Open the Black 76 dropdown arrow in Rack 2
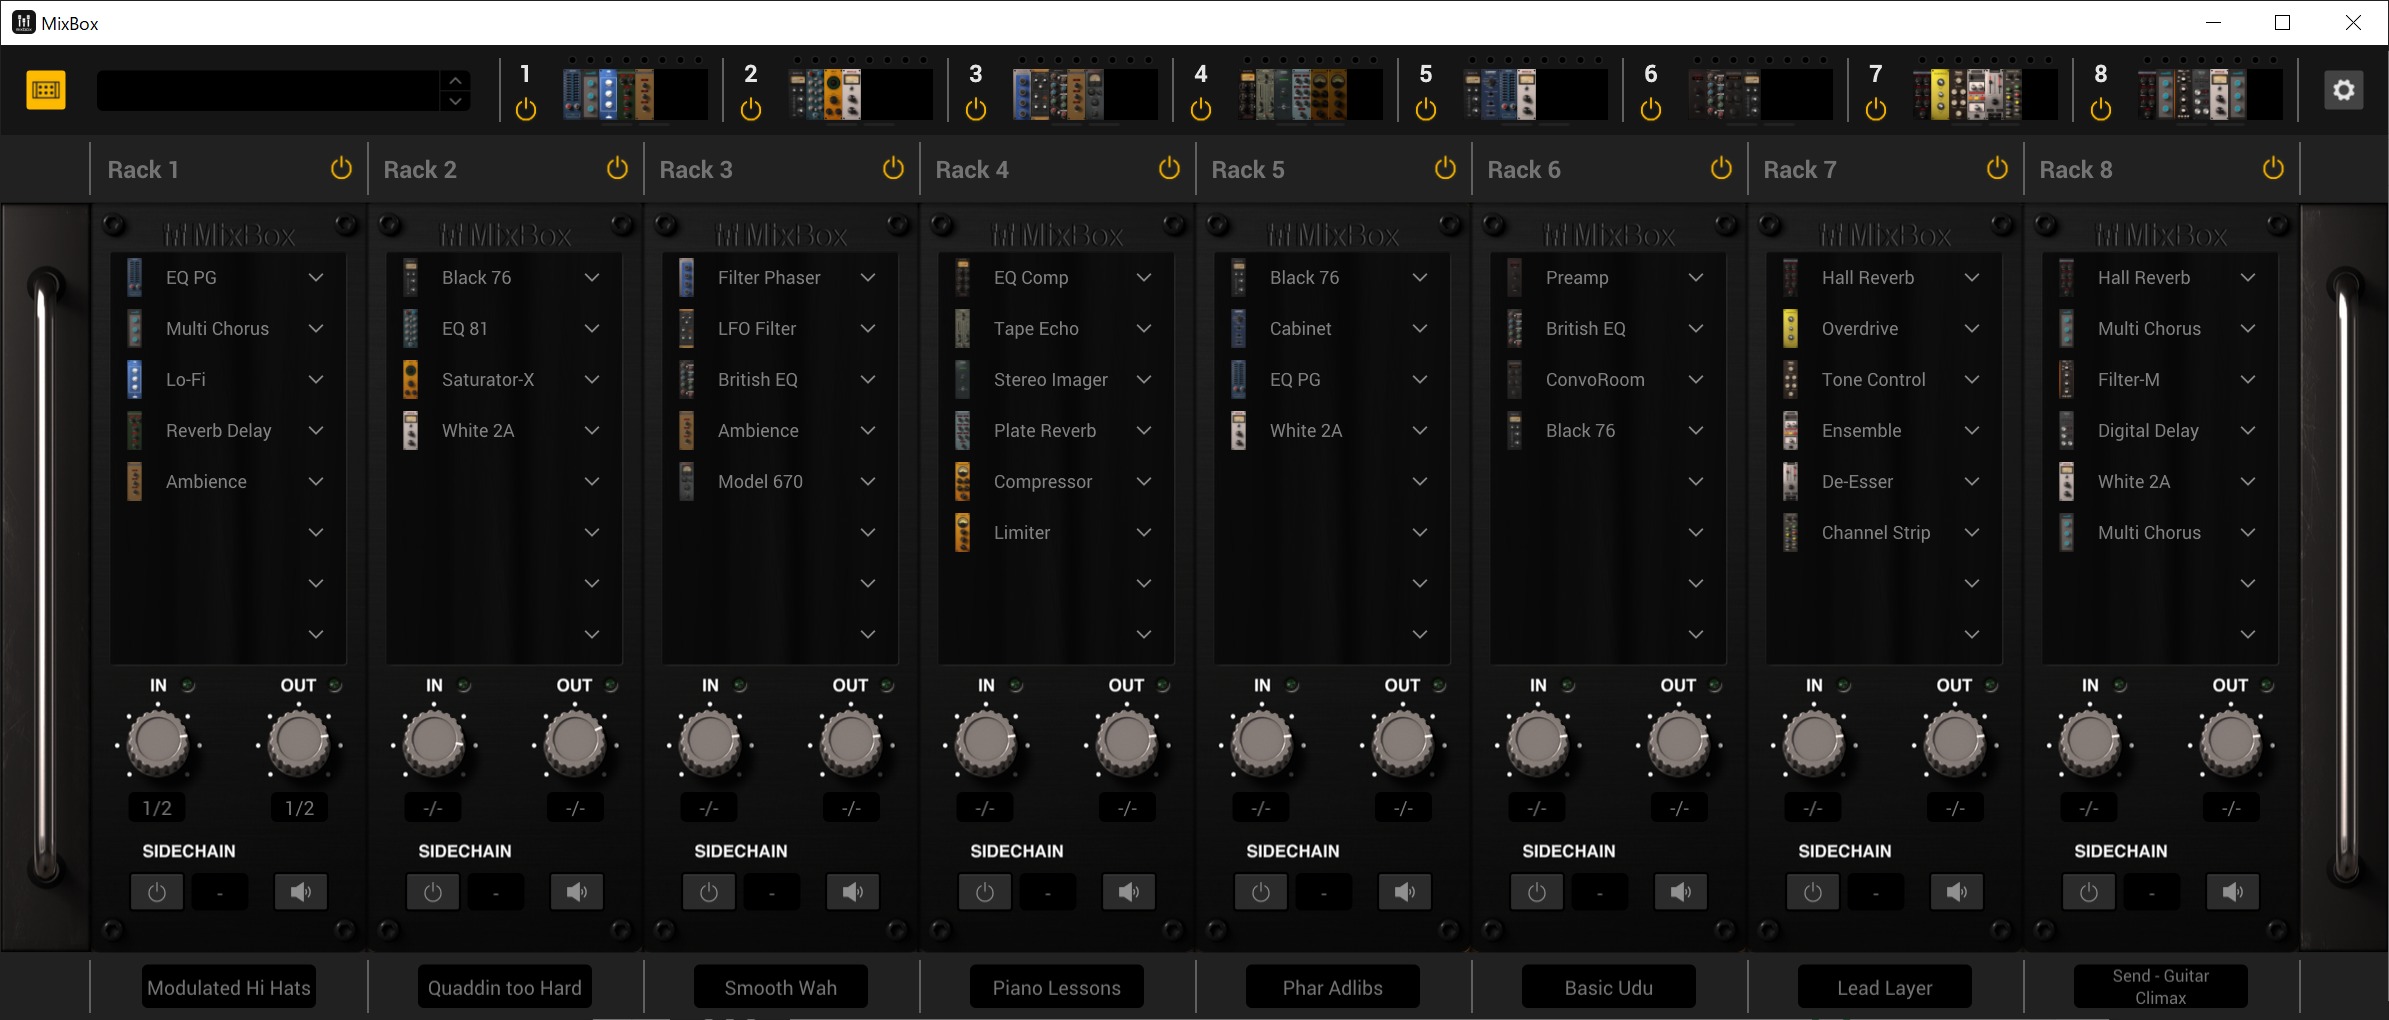Viewport: 2389px width, 1020px height. tap(592, 277)
